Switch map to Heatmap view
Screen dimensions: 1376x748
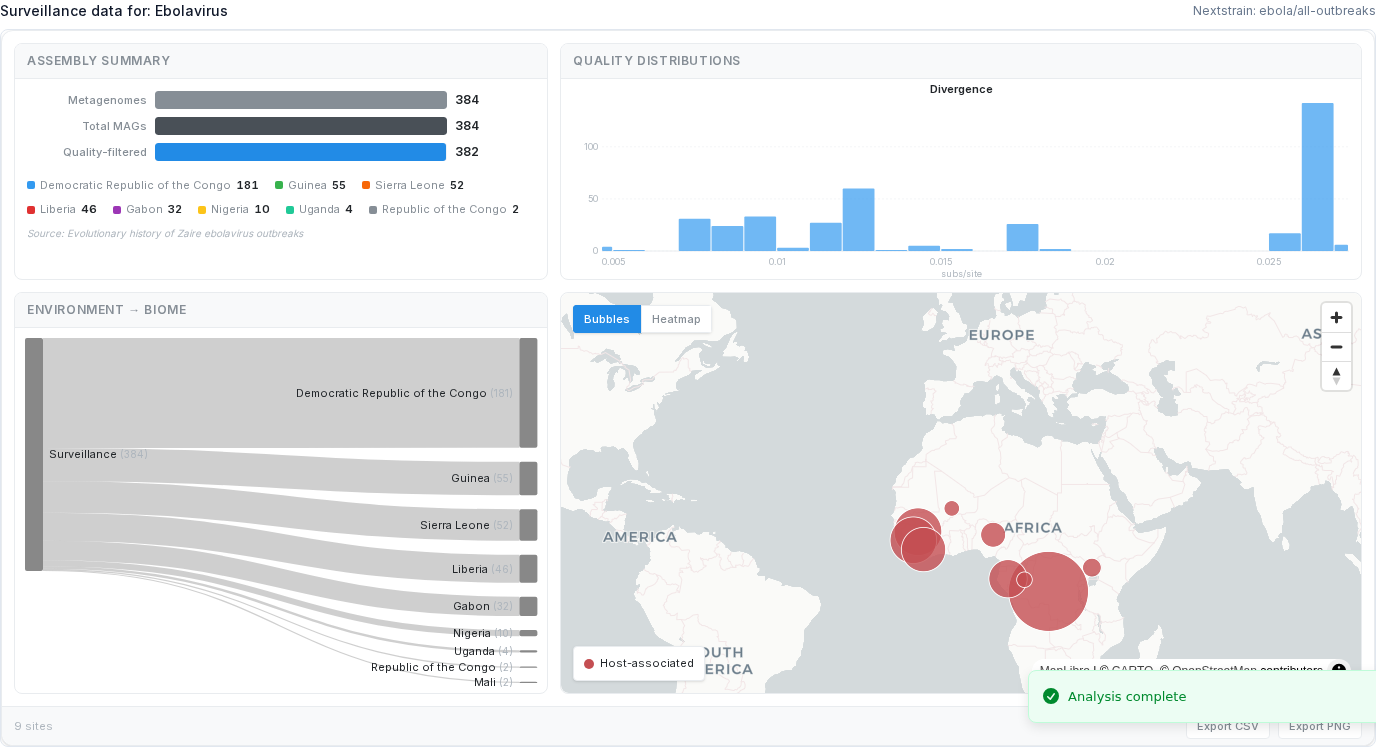pyautogui.click(x=676, y=319)
